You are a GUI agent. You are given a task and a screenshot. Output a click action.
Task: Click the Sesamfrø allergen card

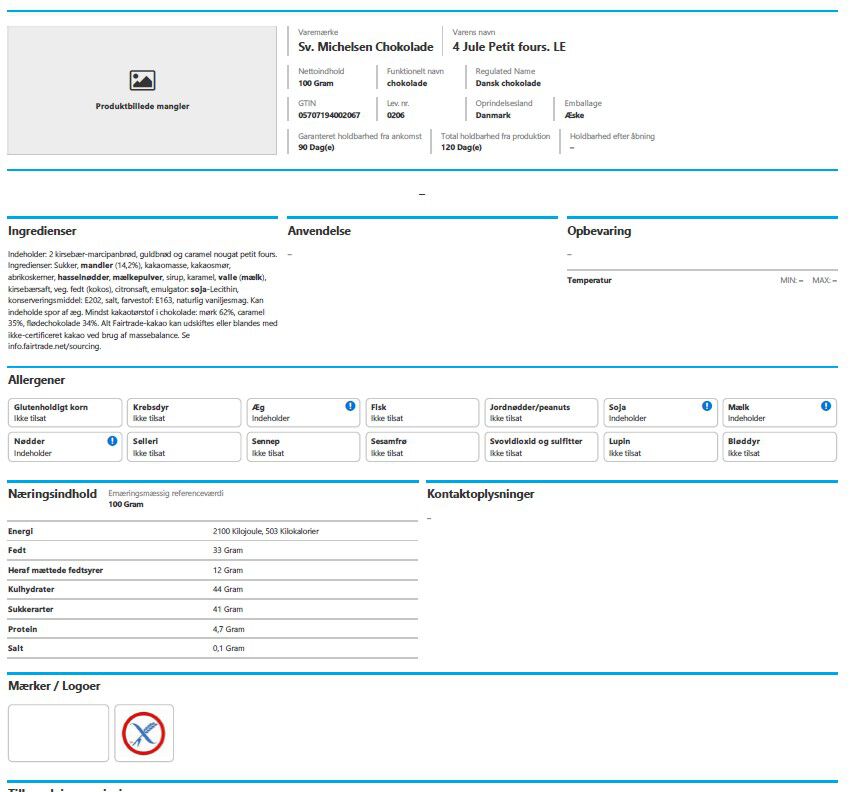(x=422, y=447)
